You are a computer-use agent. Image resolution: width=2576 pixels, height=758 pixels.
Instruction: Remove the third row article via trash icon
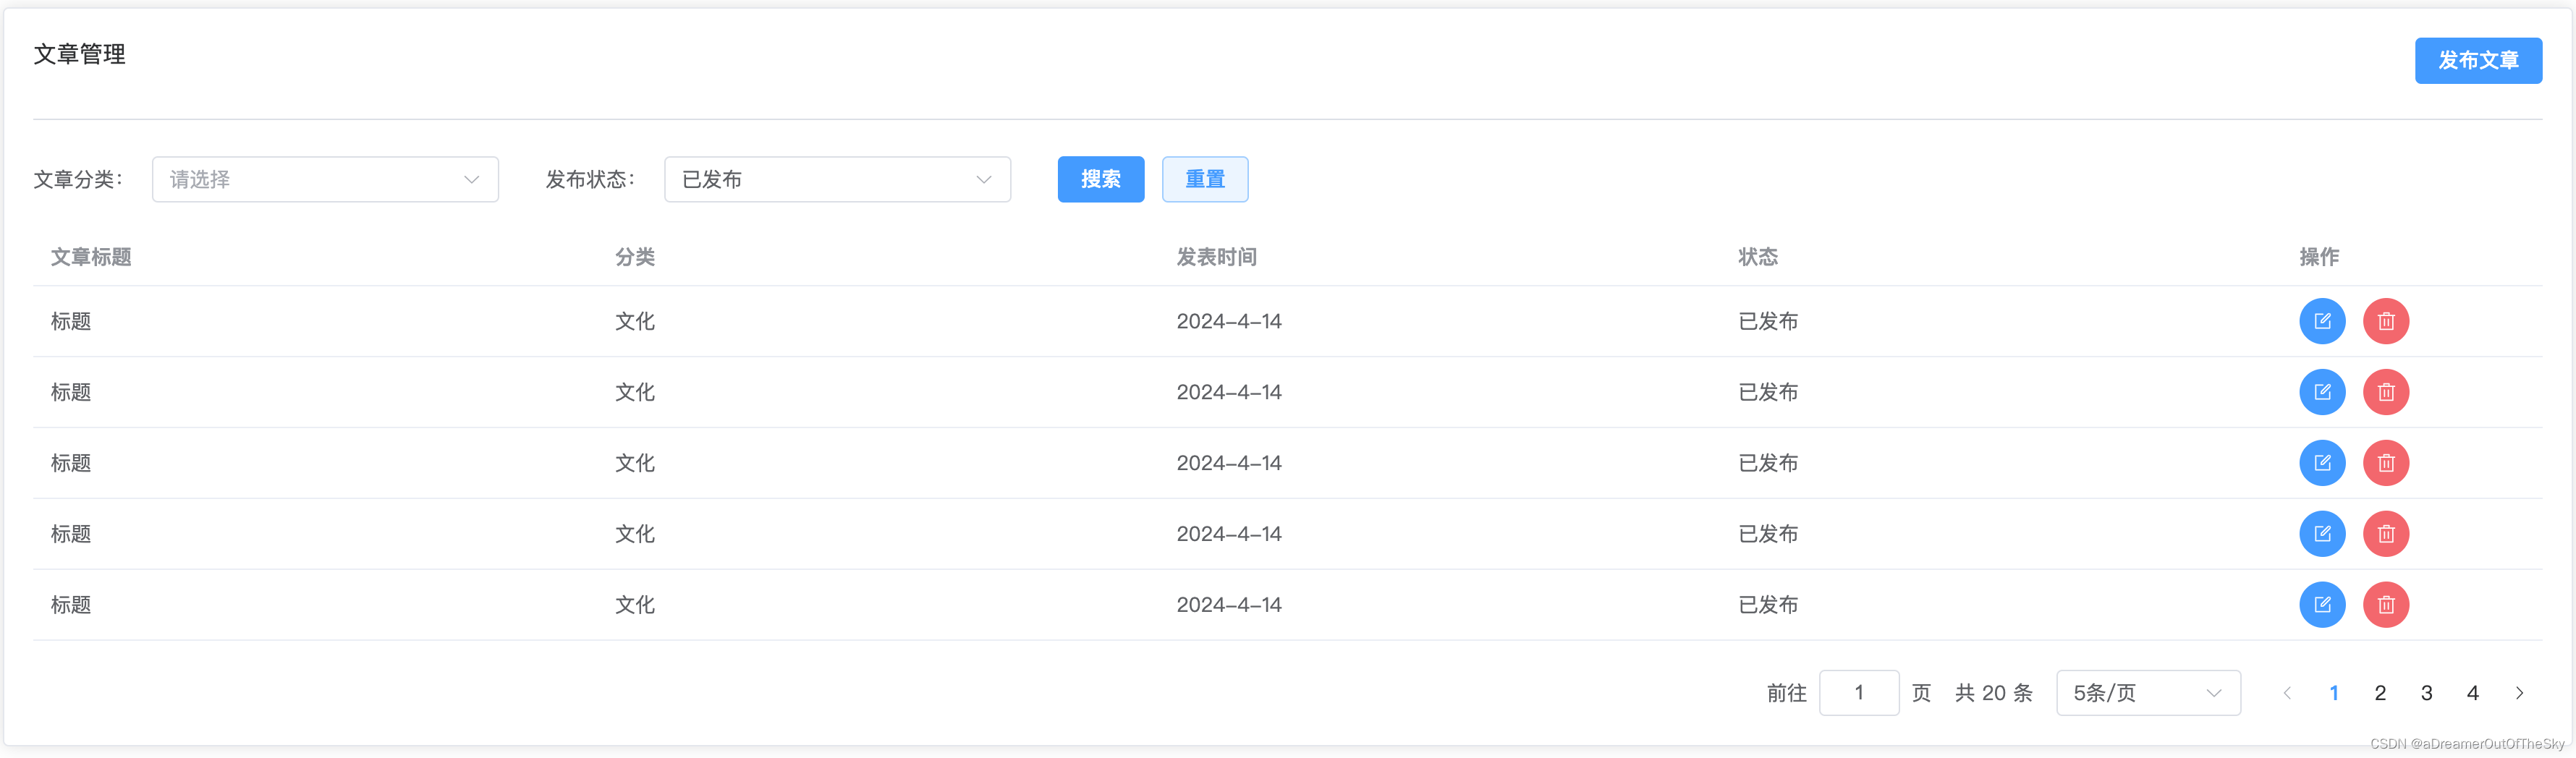2386,463
